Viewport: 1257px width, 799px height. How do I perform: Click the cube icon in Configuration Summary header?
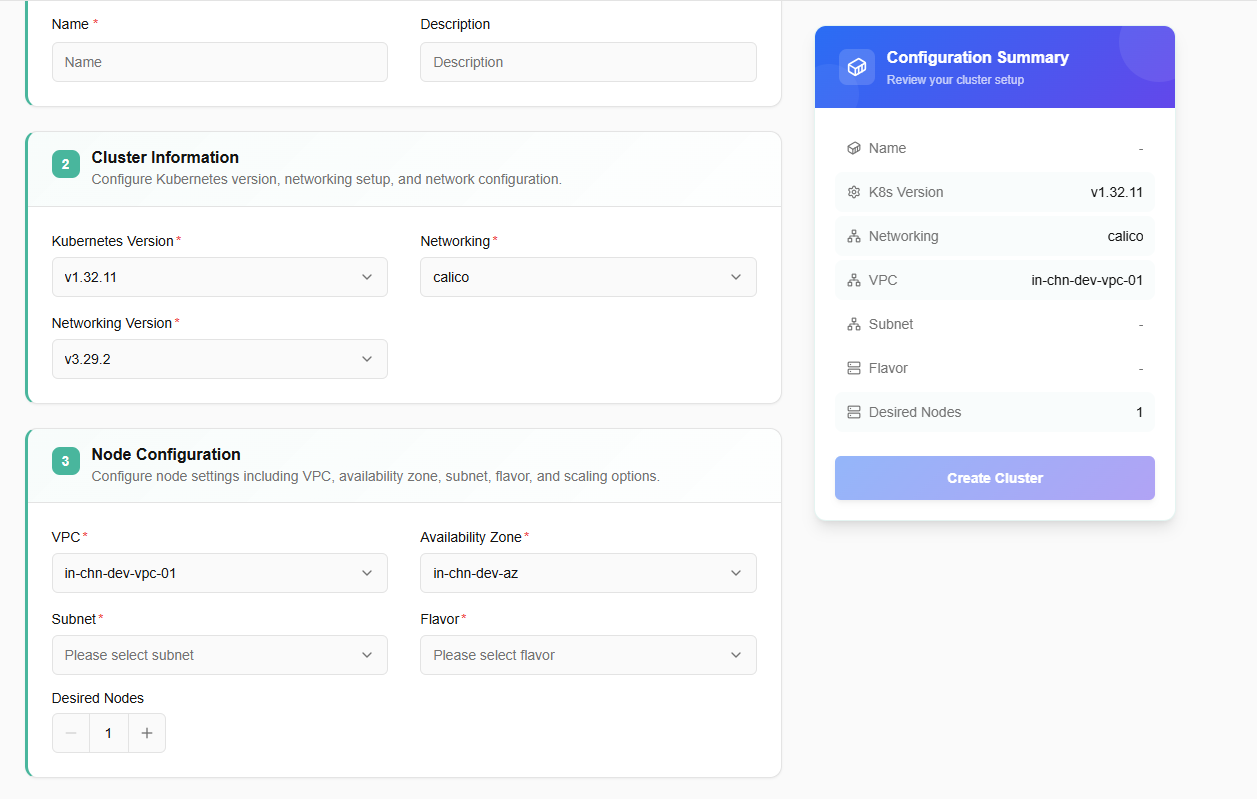pos(856,67)
